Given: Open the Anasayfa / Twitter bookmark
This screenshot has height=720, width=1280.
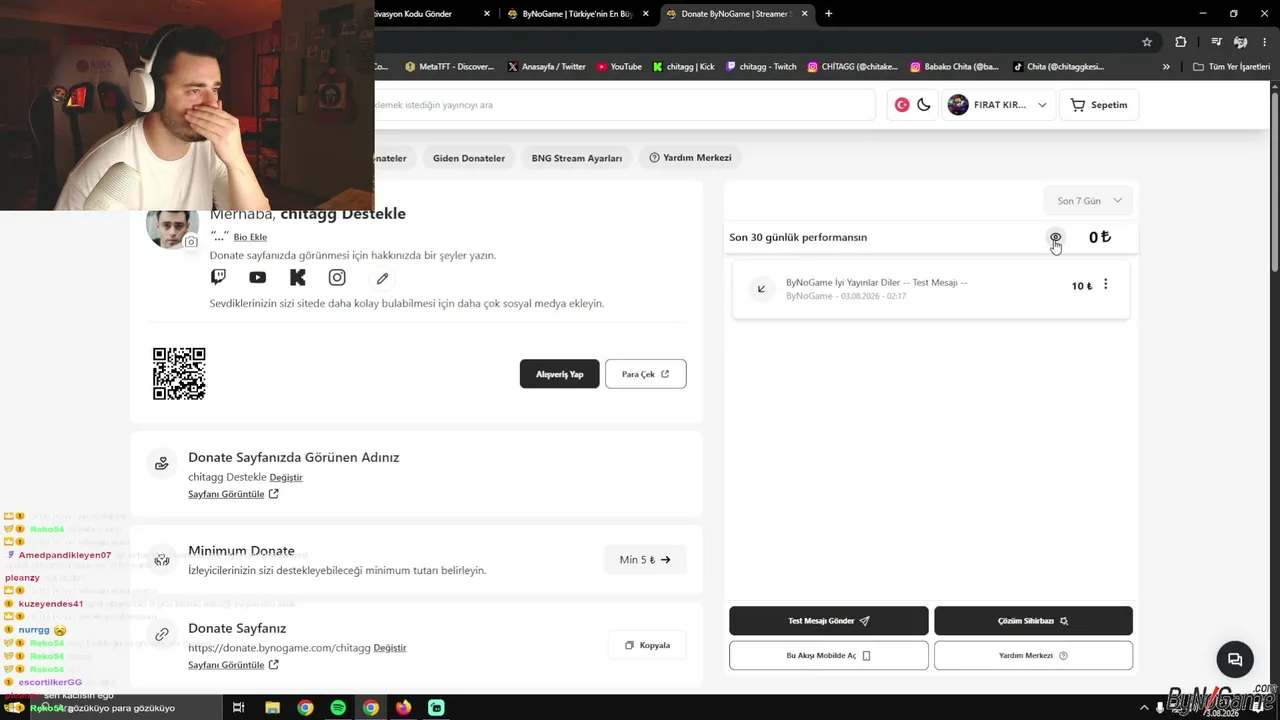Looking at the screenshot, I should [x=546, y=67].
